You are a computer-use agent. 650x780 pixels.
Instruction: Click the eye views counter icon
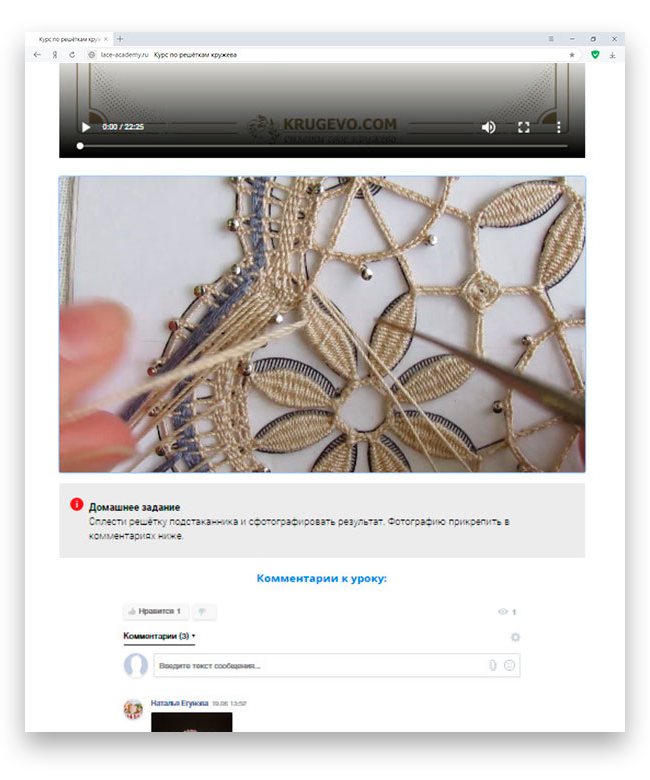pyautogui.click(x=502, y=612)
